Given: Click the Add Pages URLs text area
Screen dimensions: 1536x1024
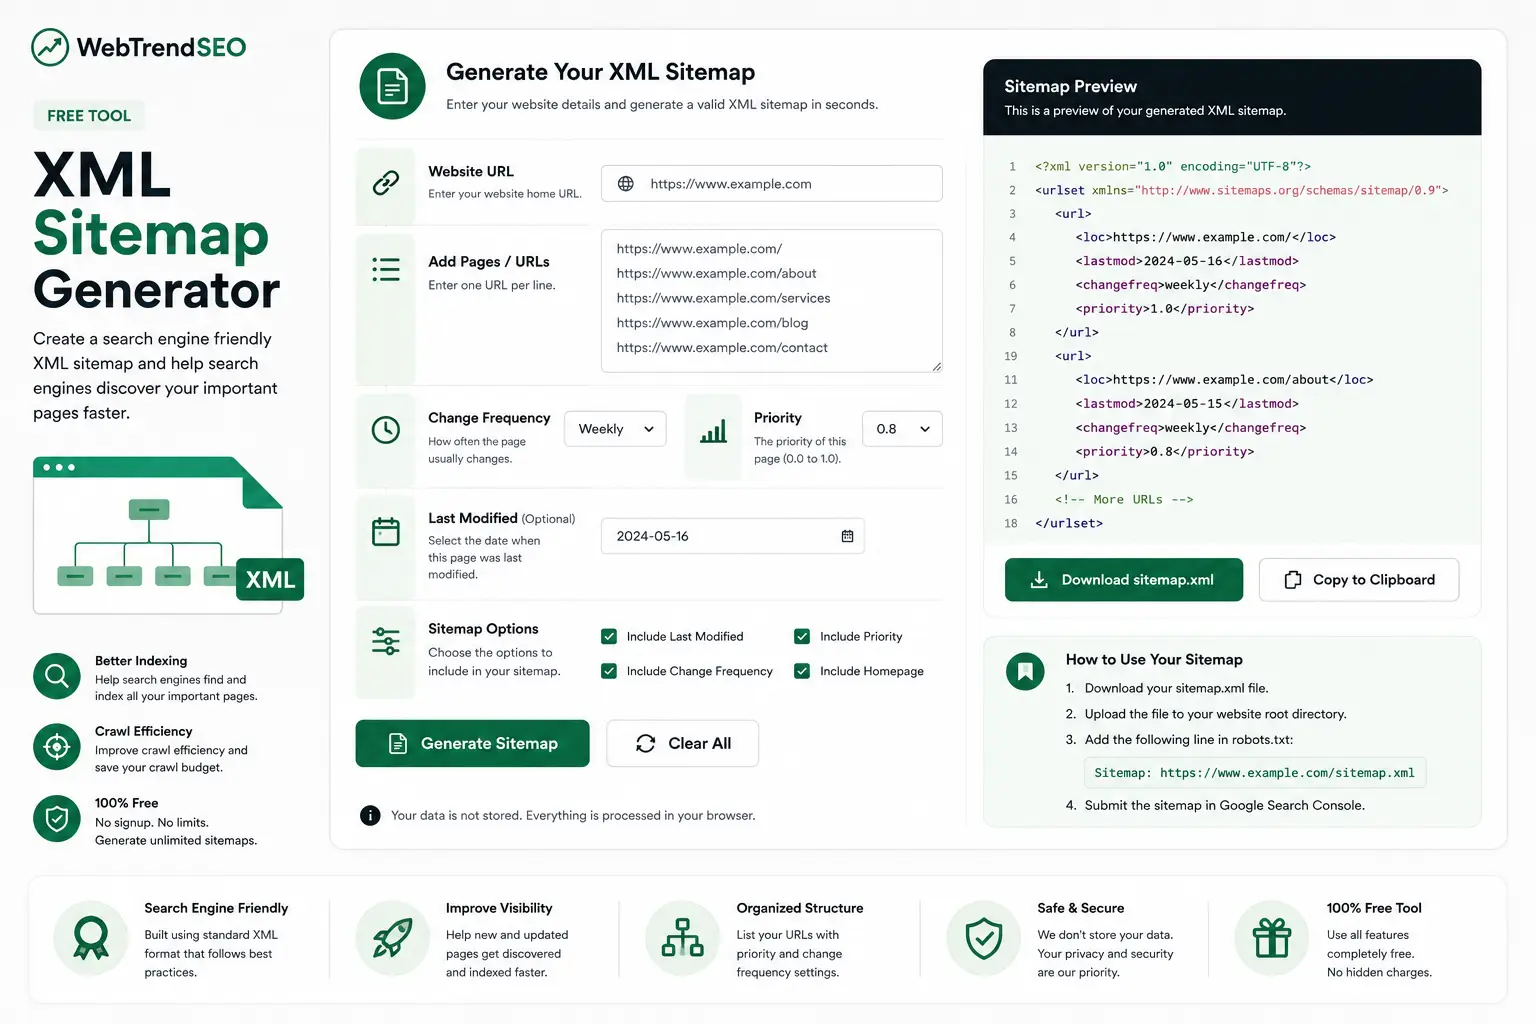Looking at the screenshot, I should (772, 301).
